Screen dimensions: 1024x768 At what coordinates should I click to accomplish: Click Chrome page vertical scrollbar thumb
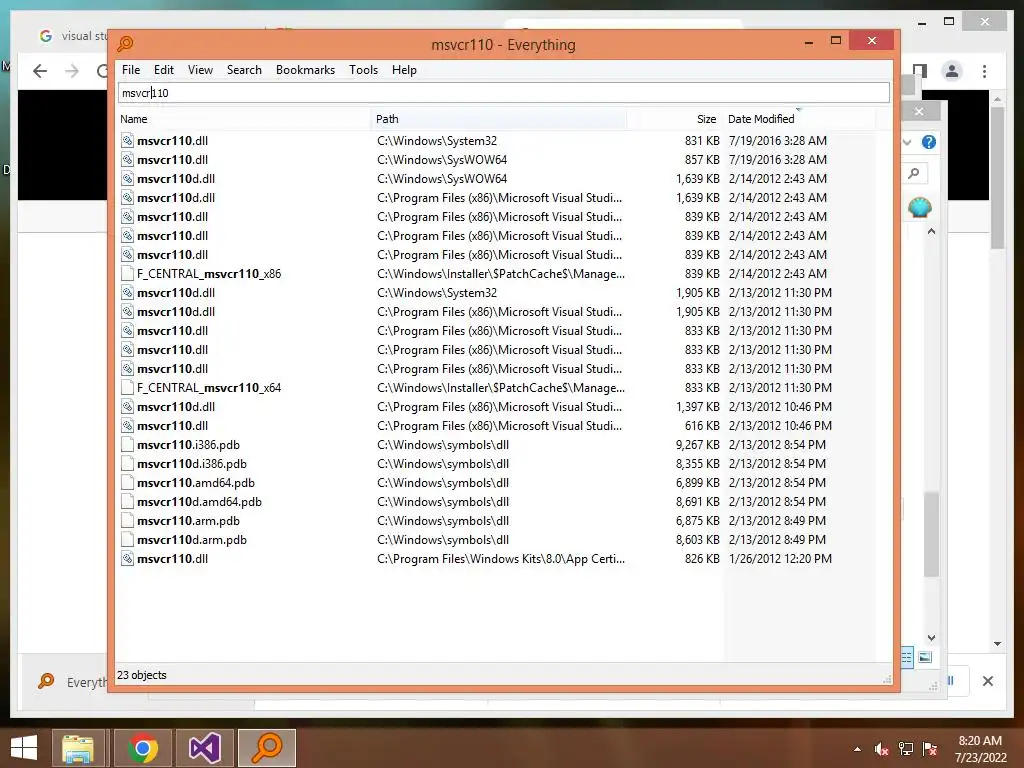(997, 178)
